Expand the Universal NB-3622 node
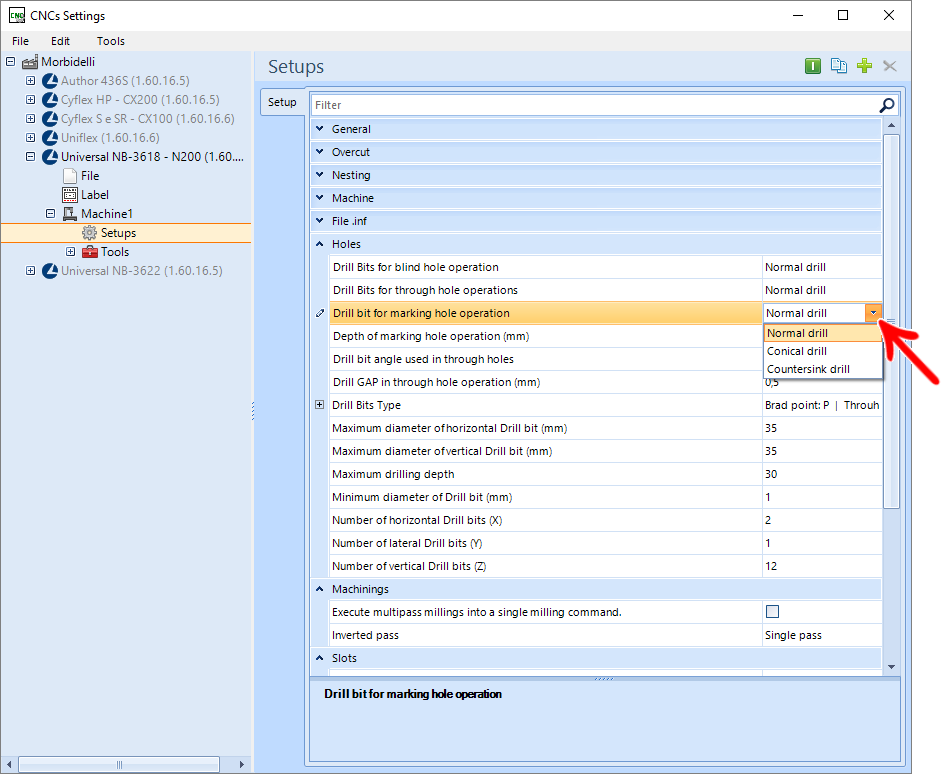This screenshot has width=946, height=774. [x=30, y=271]
